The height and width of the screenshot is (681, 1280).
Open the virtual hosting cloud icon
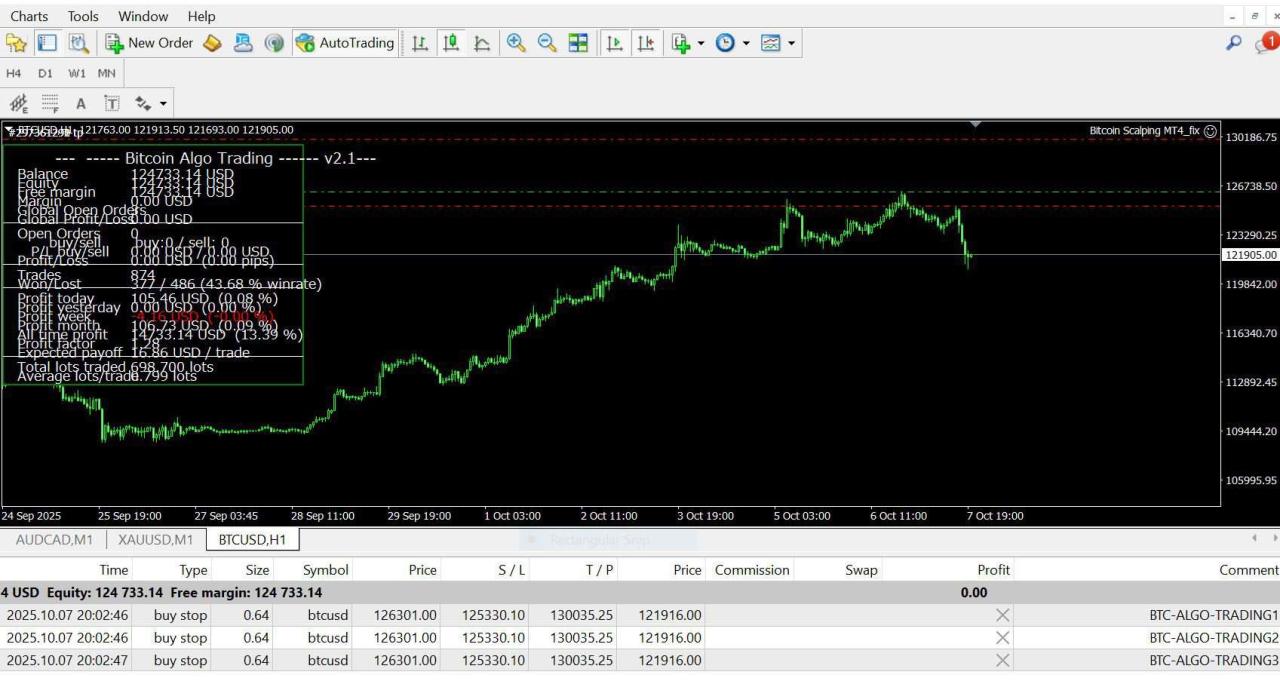[243, 43]
